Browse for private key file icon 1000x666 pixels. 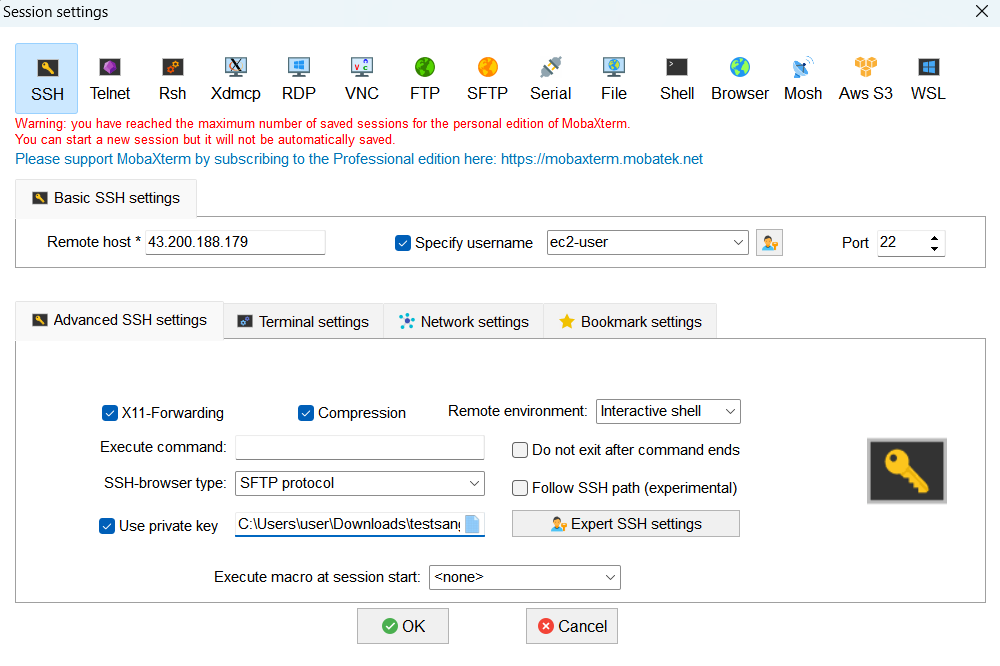[x=473, y=524]
